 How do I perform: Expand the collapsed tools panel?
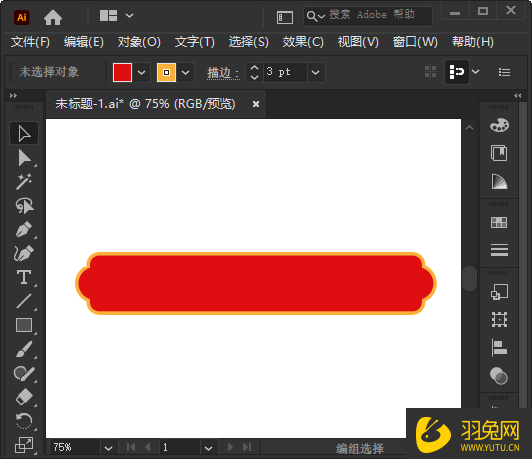(x=13, y=96)
